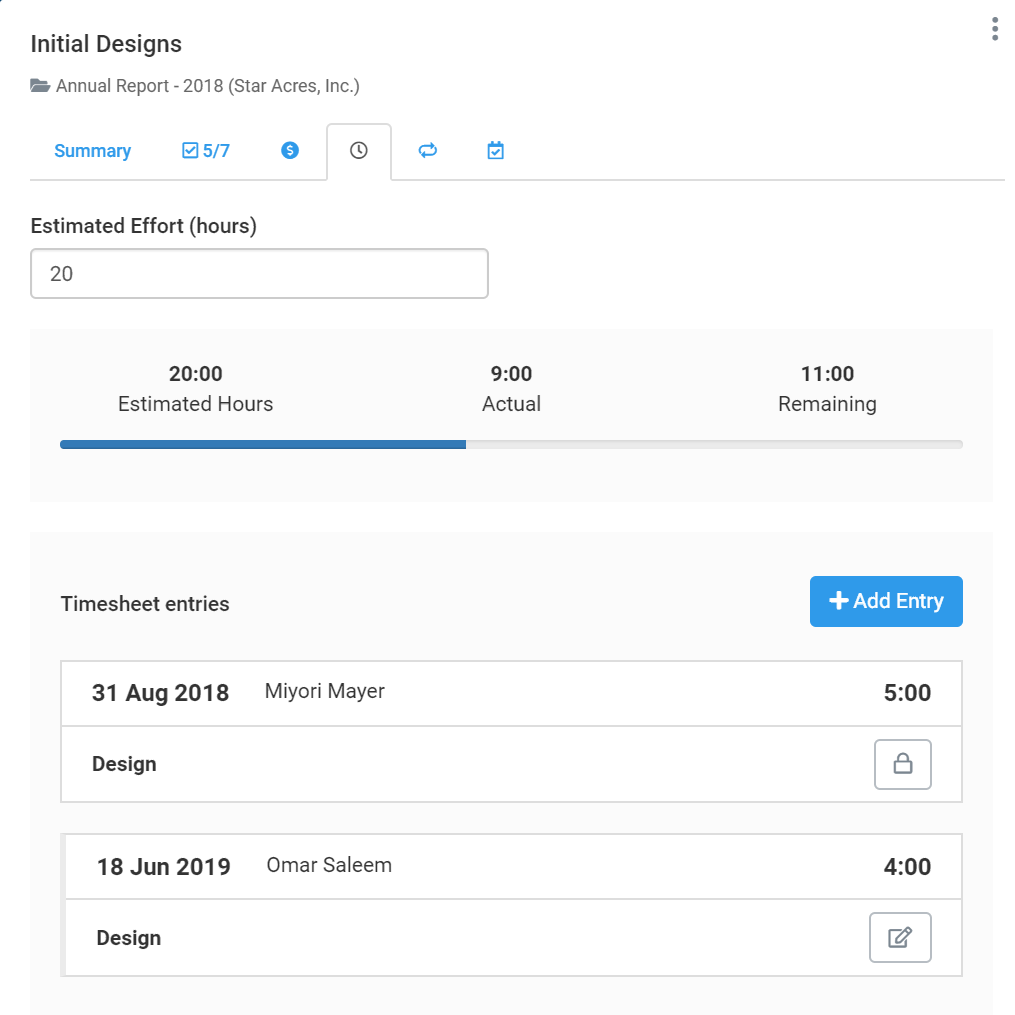Screen dimensions: 1015x1015
Task: Click the folder icon beside Annual Report
Action: coord(40,85)
